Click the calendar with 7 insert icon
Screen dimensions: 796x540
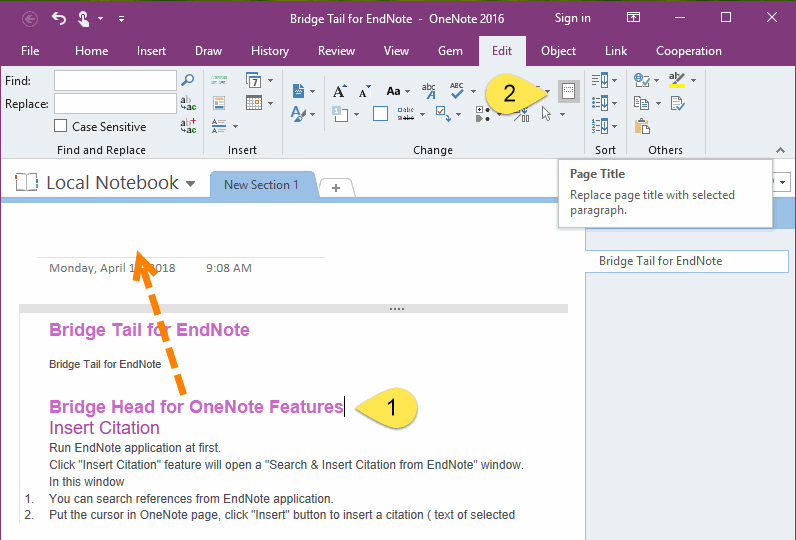(253, 80)
